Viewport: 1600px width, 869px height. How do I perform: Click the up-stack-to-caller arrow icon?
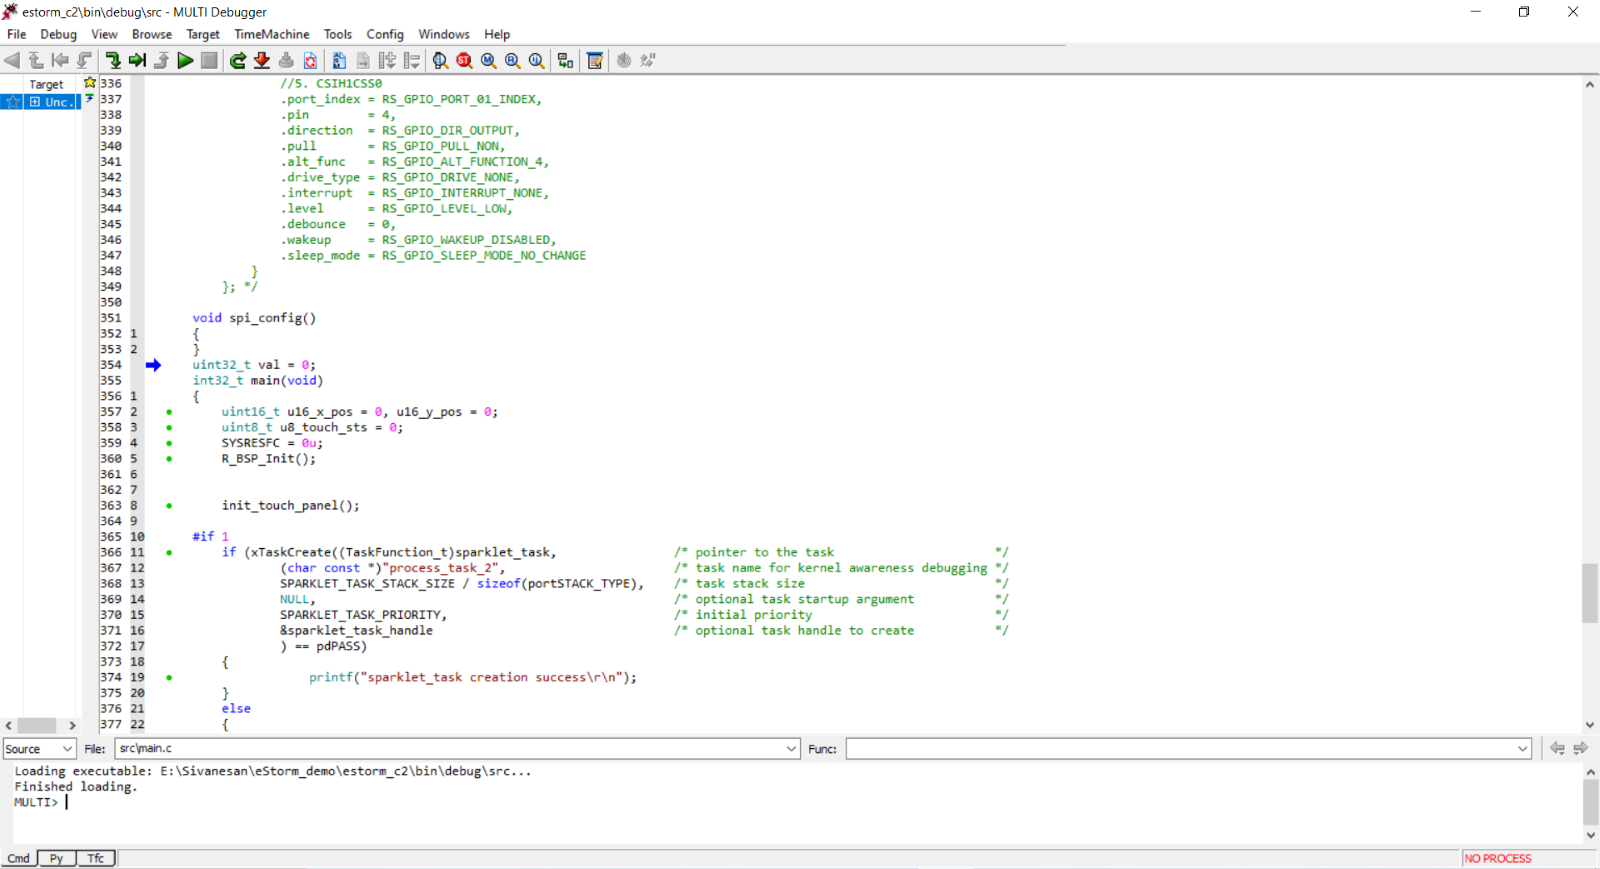click(x=36, y=60)
